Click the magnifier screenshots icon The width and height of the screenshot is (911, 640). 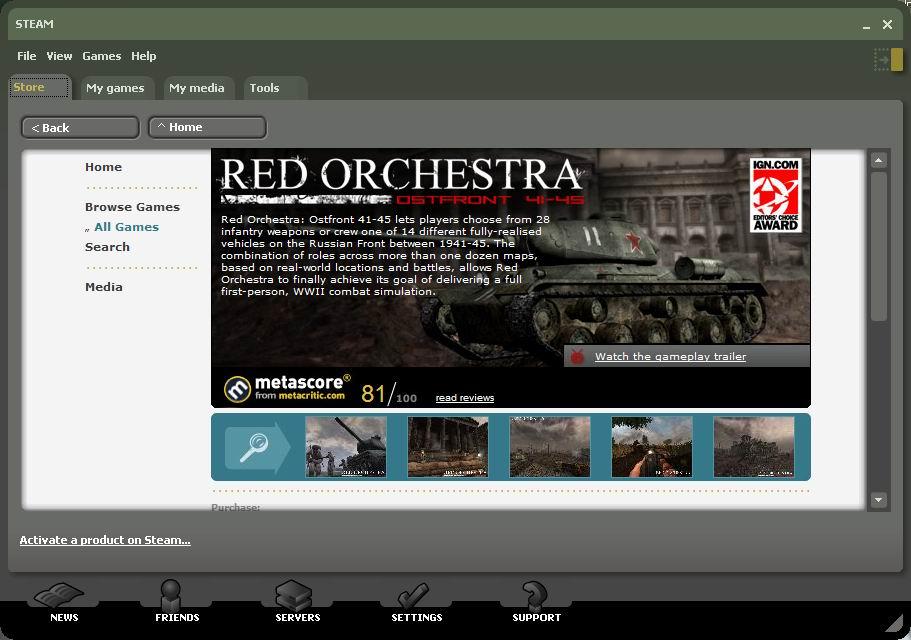[x=257, y=447]
